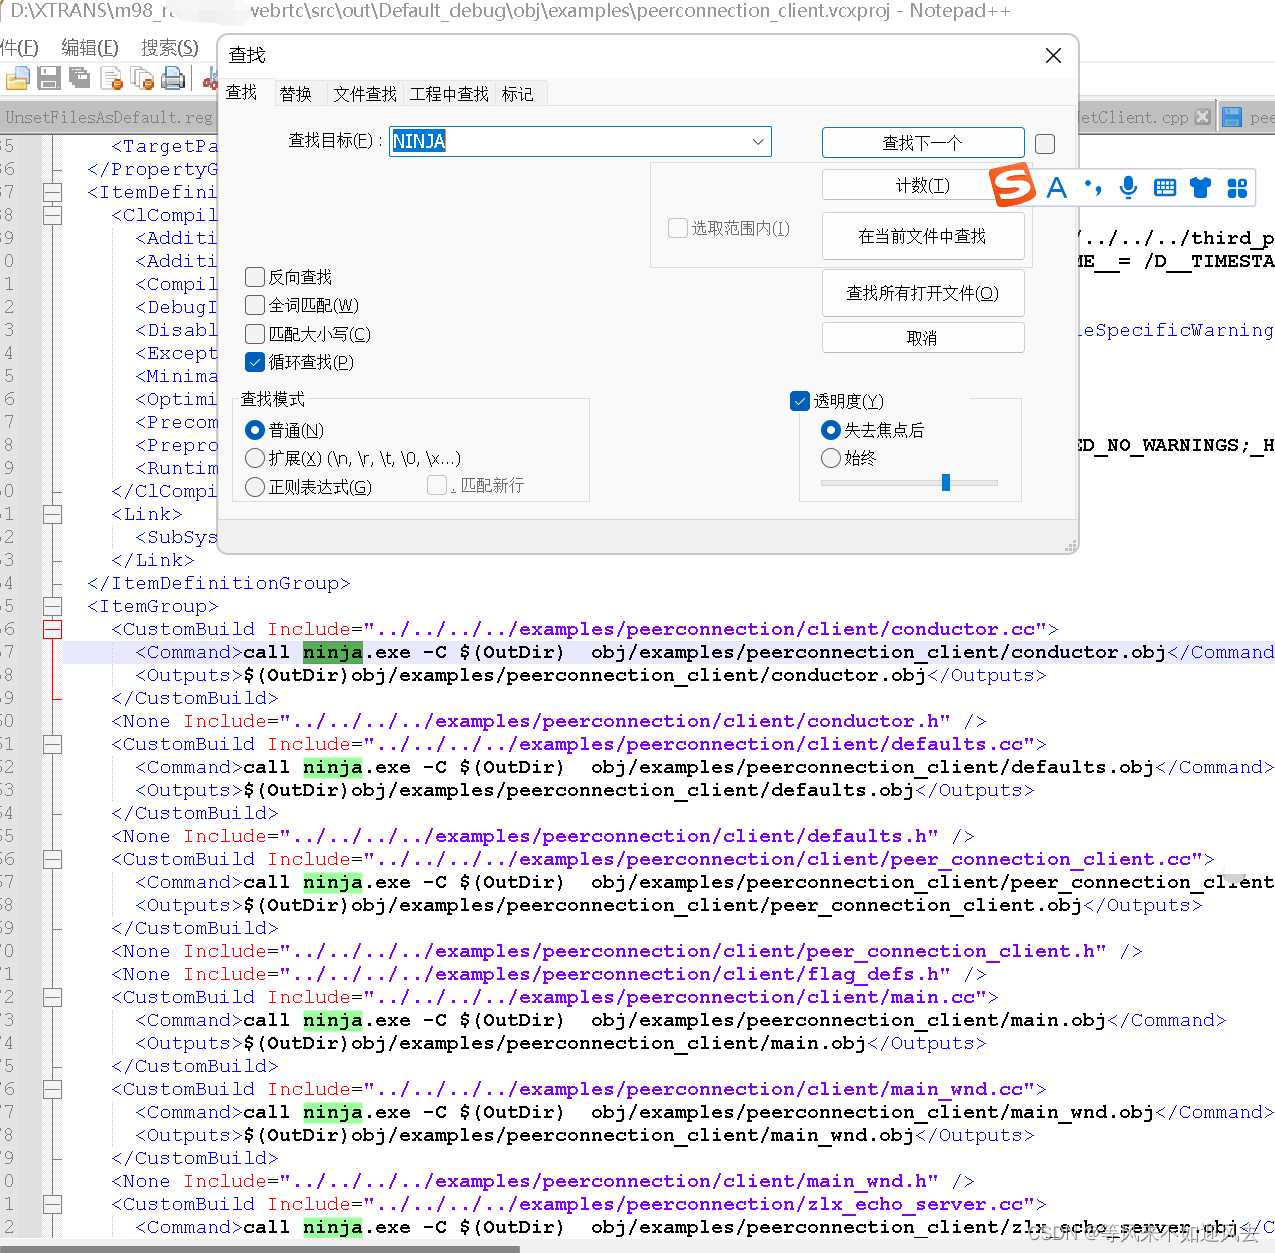Collapse the peer_connection_client.cc CustomBuild fold marker
This screenshot has height=1253, width=1275.
coord(53,859)
